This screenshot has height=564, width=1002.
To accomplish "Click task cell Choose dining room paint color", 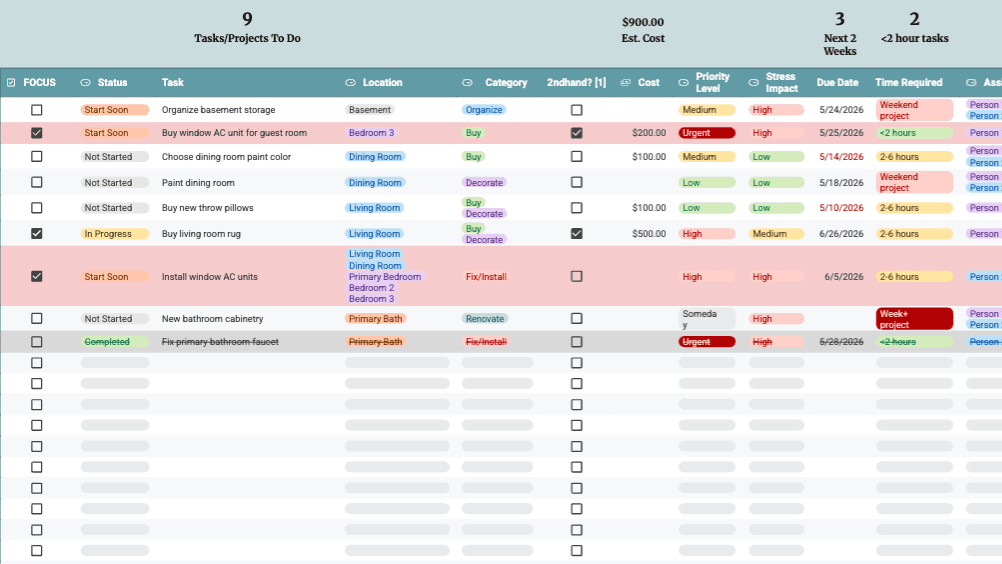I will click(x=226, y=156).
